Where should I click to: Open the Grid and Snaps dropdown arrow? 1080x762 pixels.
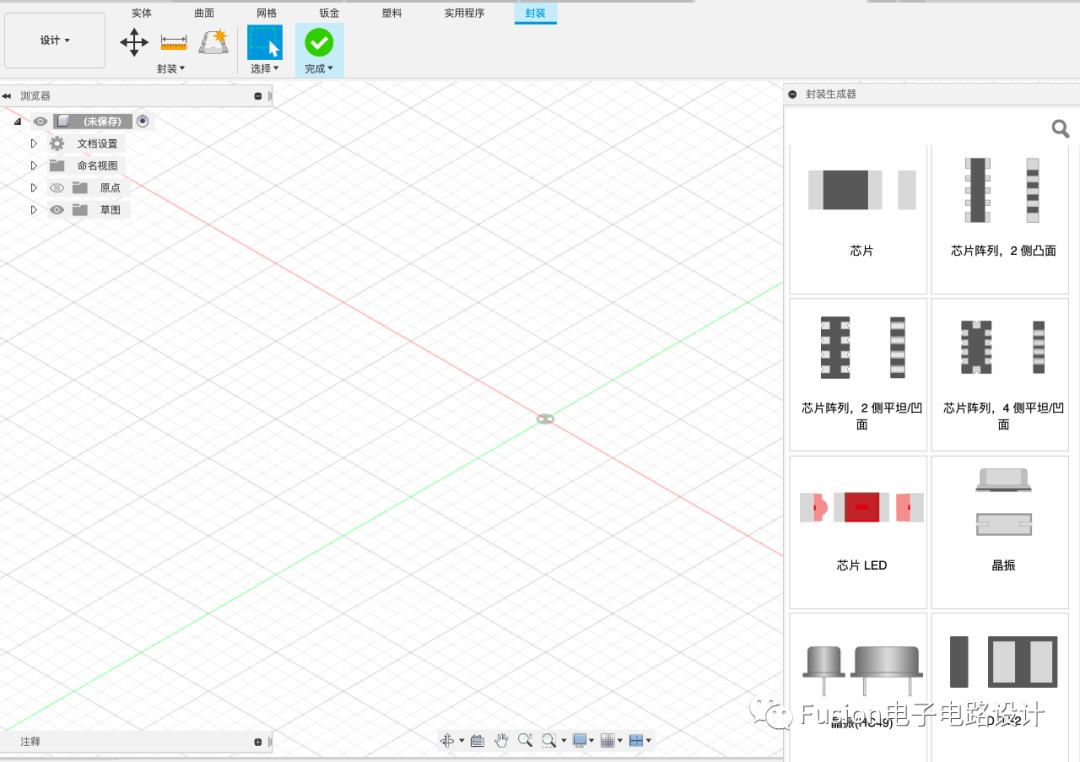[620, 741]
